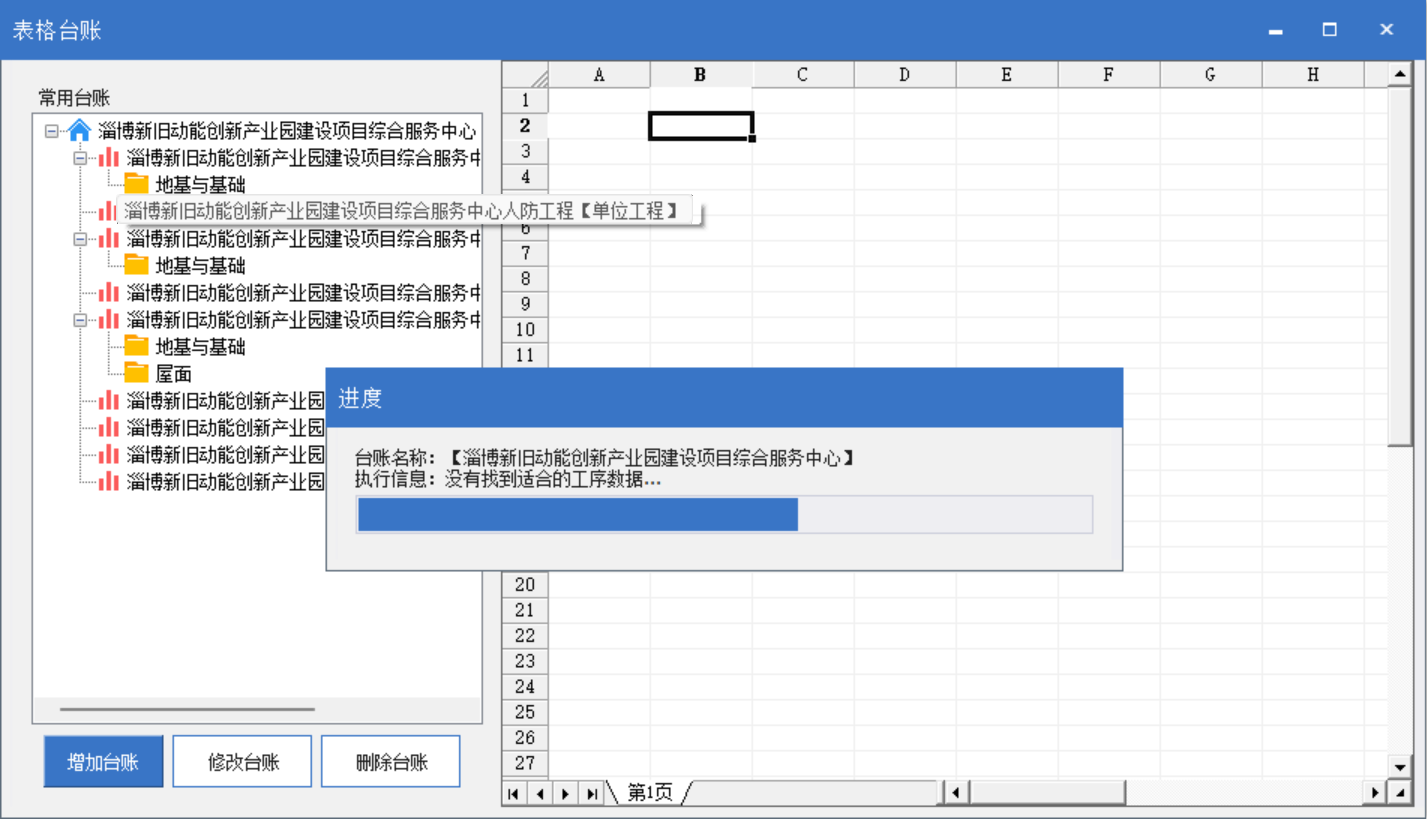Click row header 10 in the spreadsheet
This screenshot has height=819, width=1427.
point(523,330)
